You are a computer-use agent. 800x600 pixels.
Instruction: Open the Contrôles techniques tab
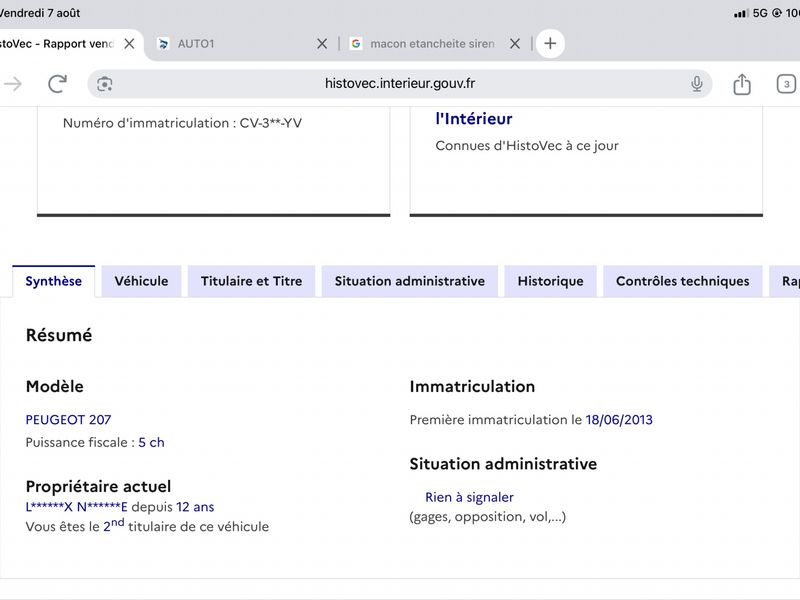pos(683,281)
